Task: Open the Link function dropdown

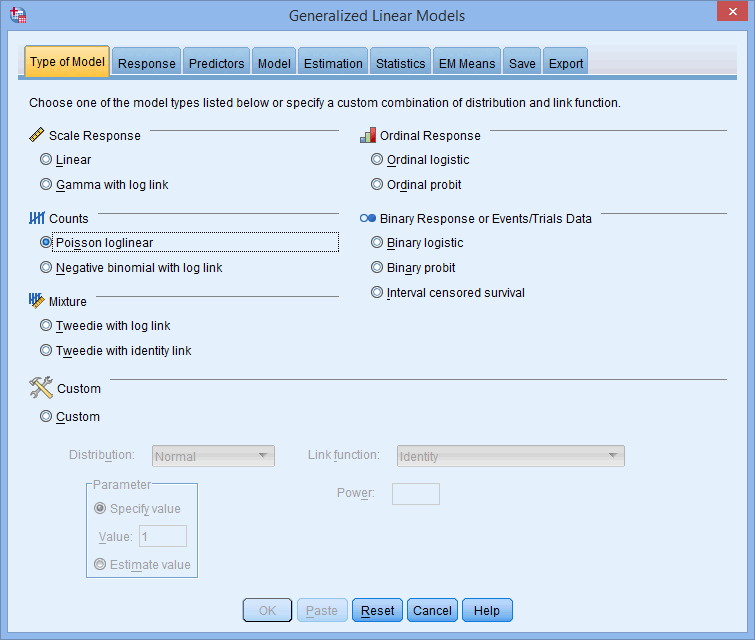Action: click(x=511, y=456)
